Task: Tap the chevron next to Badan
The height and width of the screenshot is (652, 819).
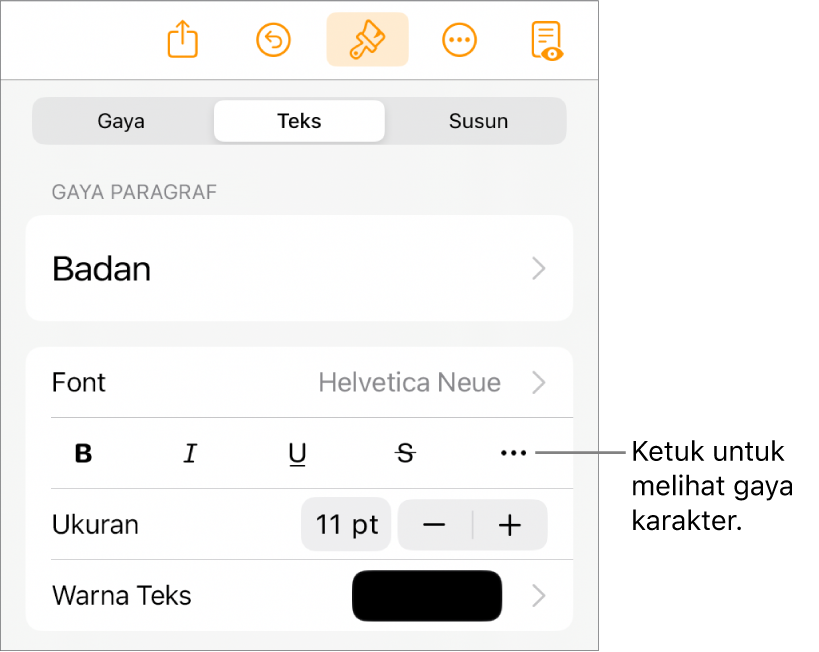Action: tap(539, 269)
